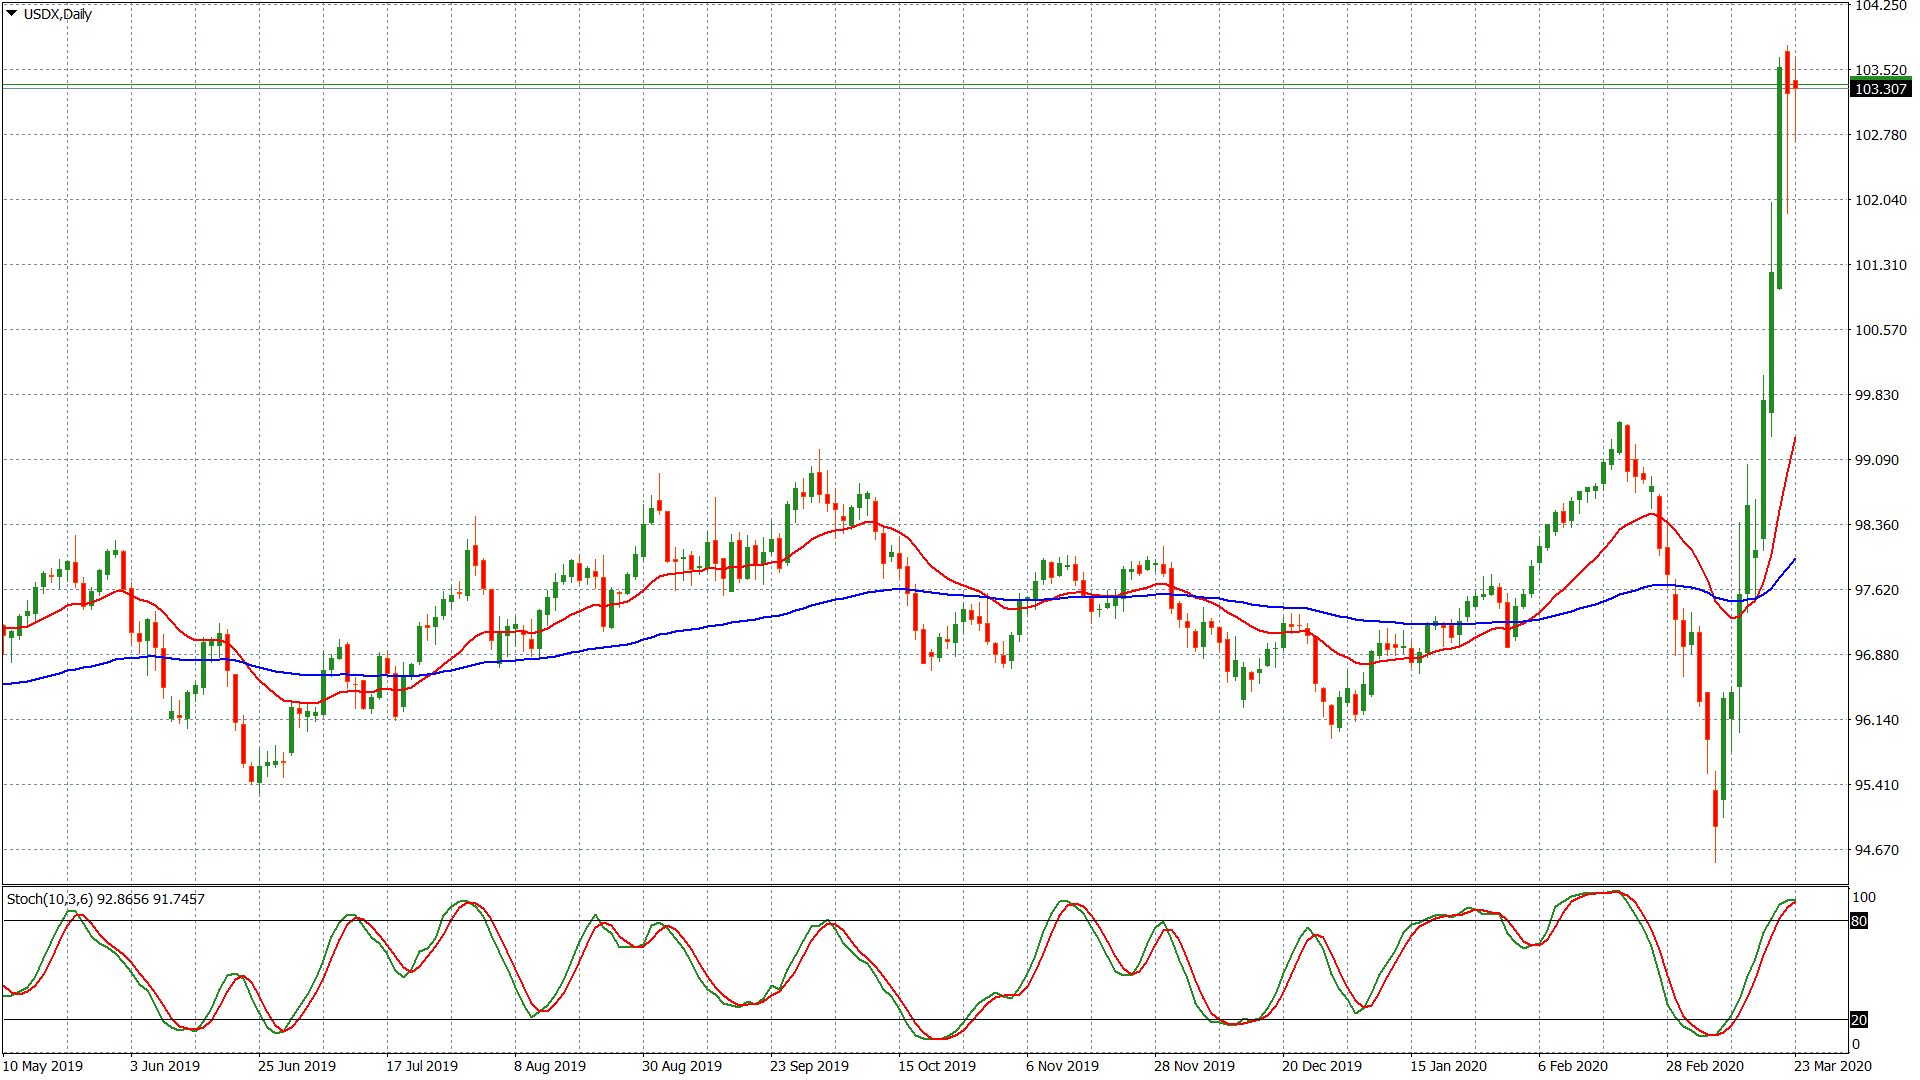Select date label 3 Jun 2019

click(165, 1066)
